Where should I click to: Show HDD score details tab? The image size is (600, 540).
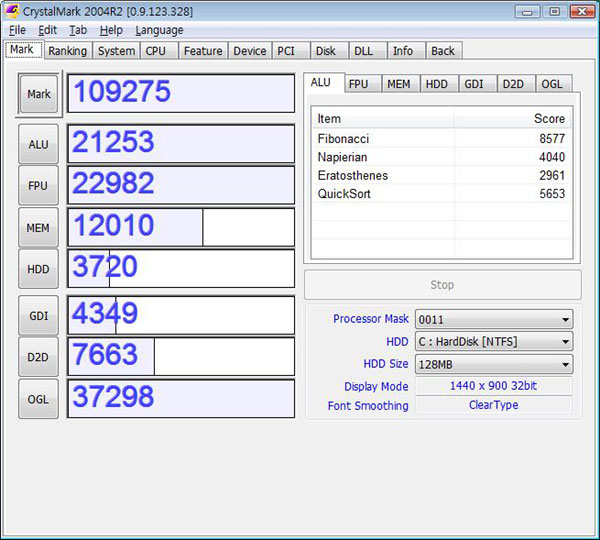pos(437,84)
